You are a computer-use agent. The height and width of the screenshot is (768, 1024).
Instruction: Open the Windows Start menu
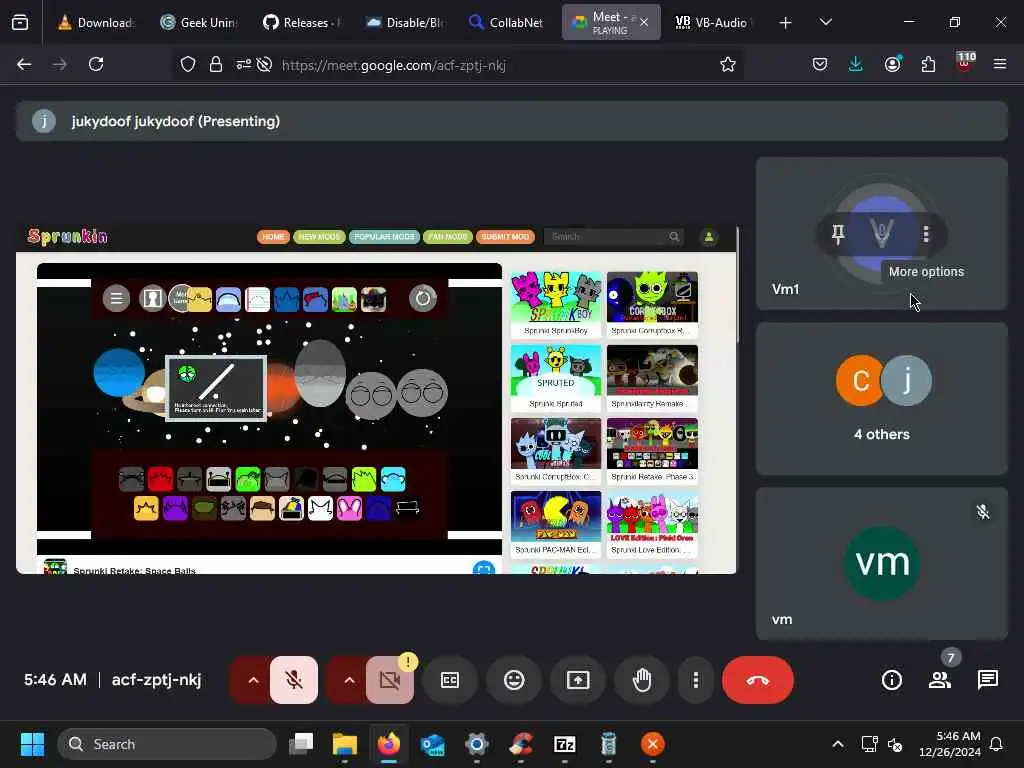coord(32,744)
